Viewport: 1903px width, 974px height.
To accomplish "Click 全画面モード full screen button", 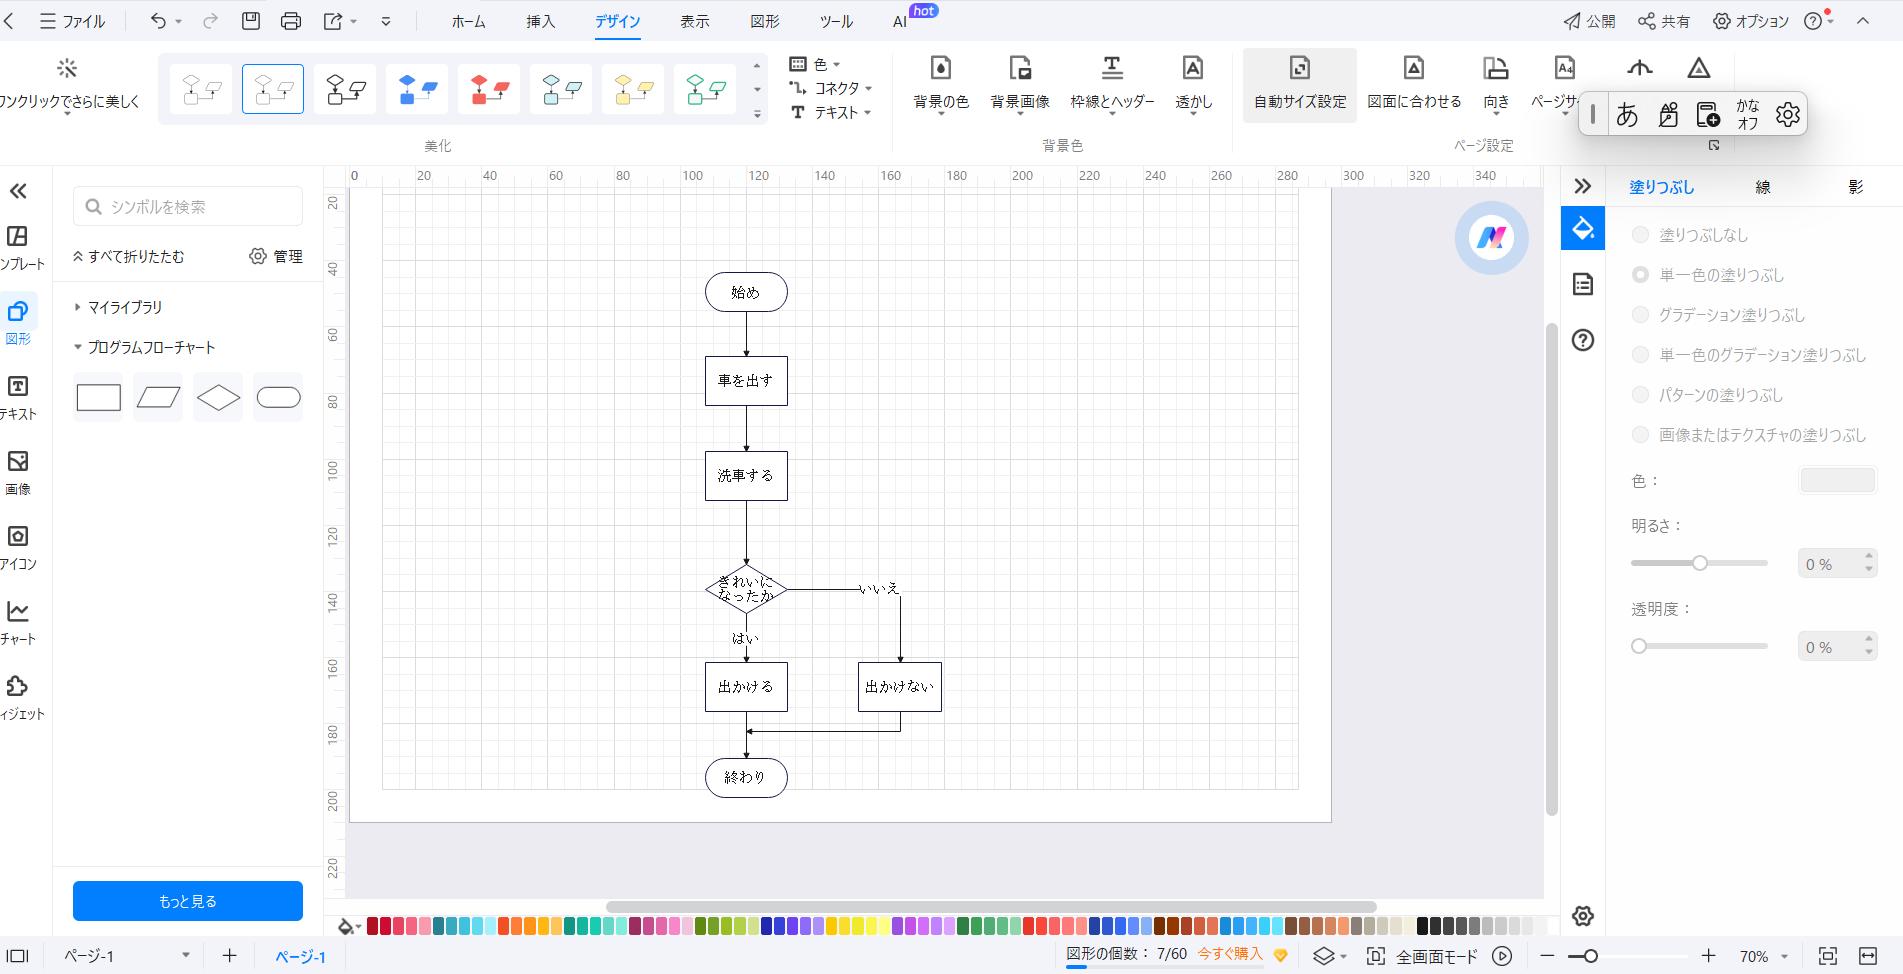I will point(1422,956).
